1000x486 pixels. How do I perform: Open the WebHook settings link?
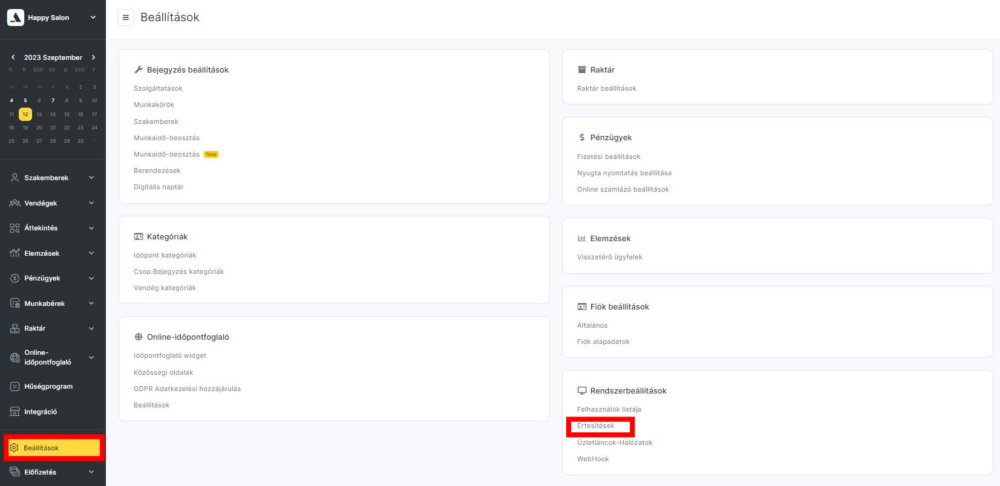click(x=592, y=458)
